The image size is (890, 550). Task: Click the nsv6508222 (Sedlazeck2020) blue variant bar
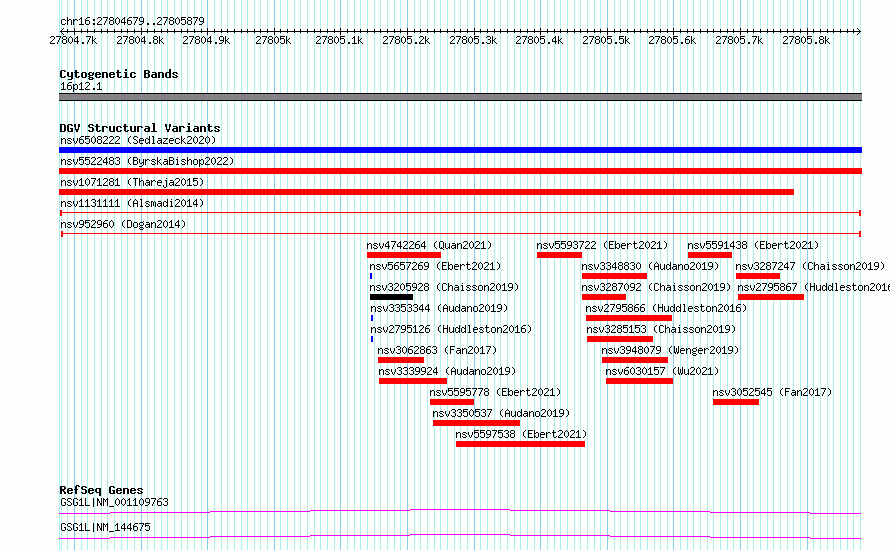tap(460, 150)
